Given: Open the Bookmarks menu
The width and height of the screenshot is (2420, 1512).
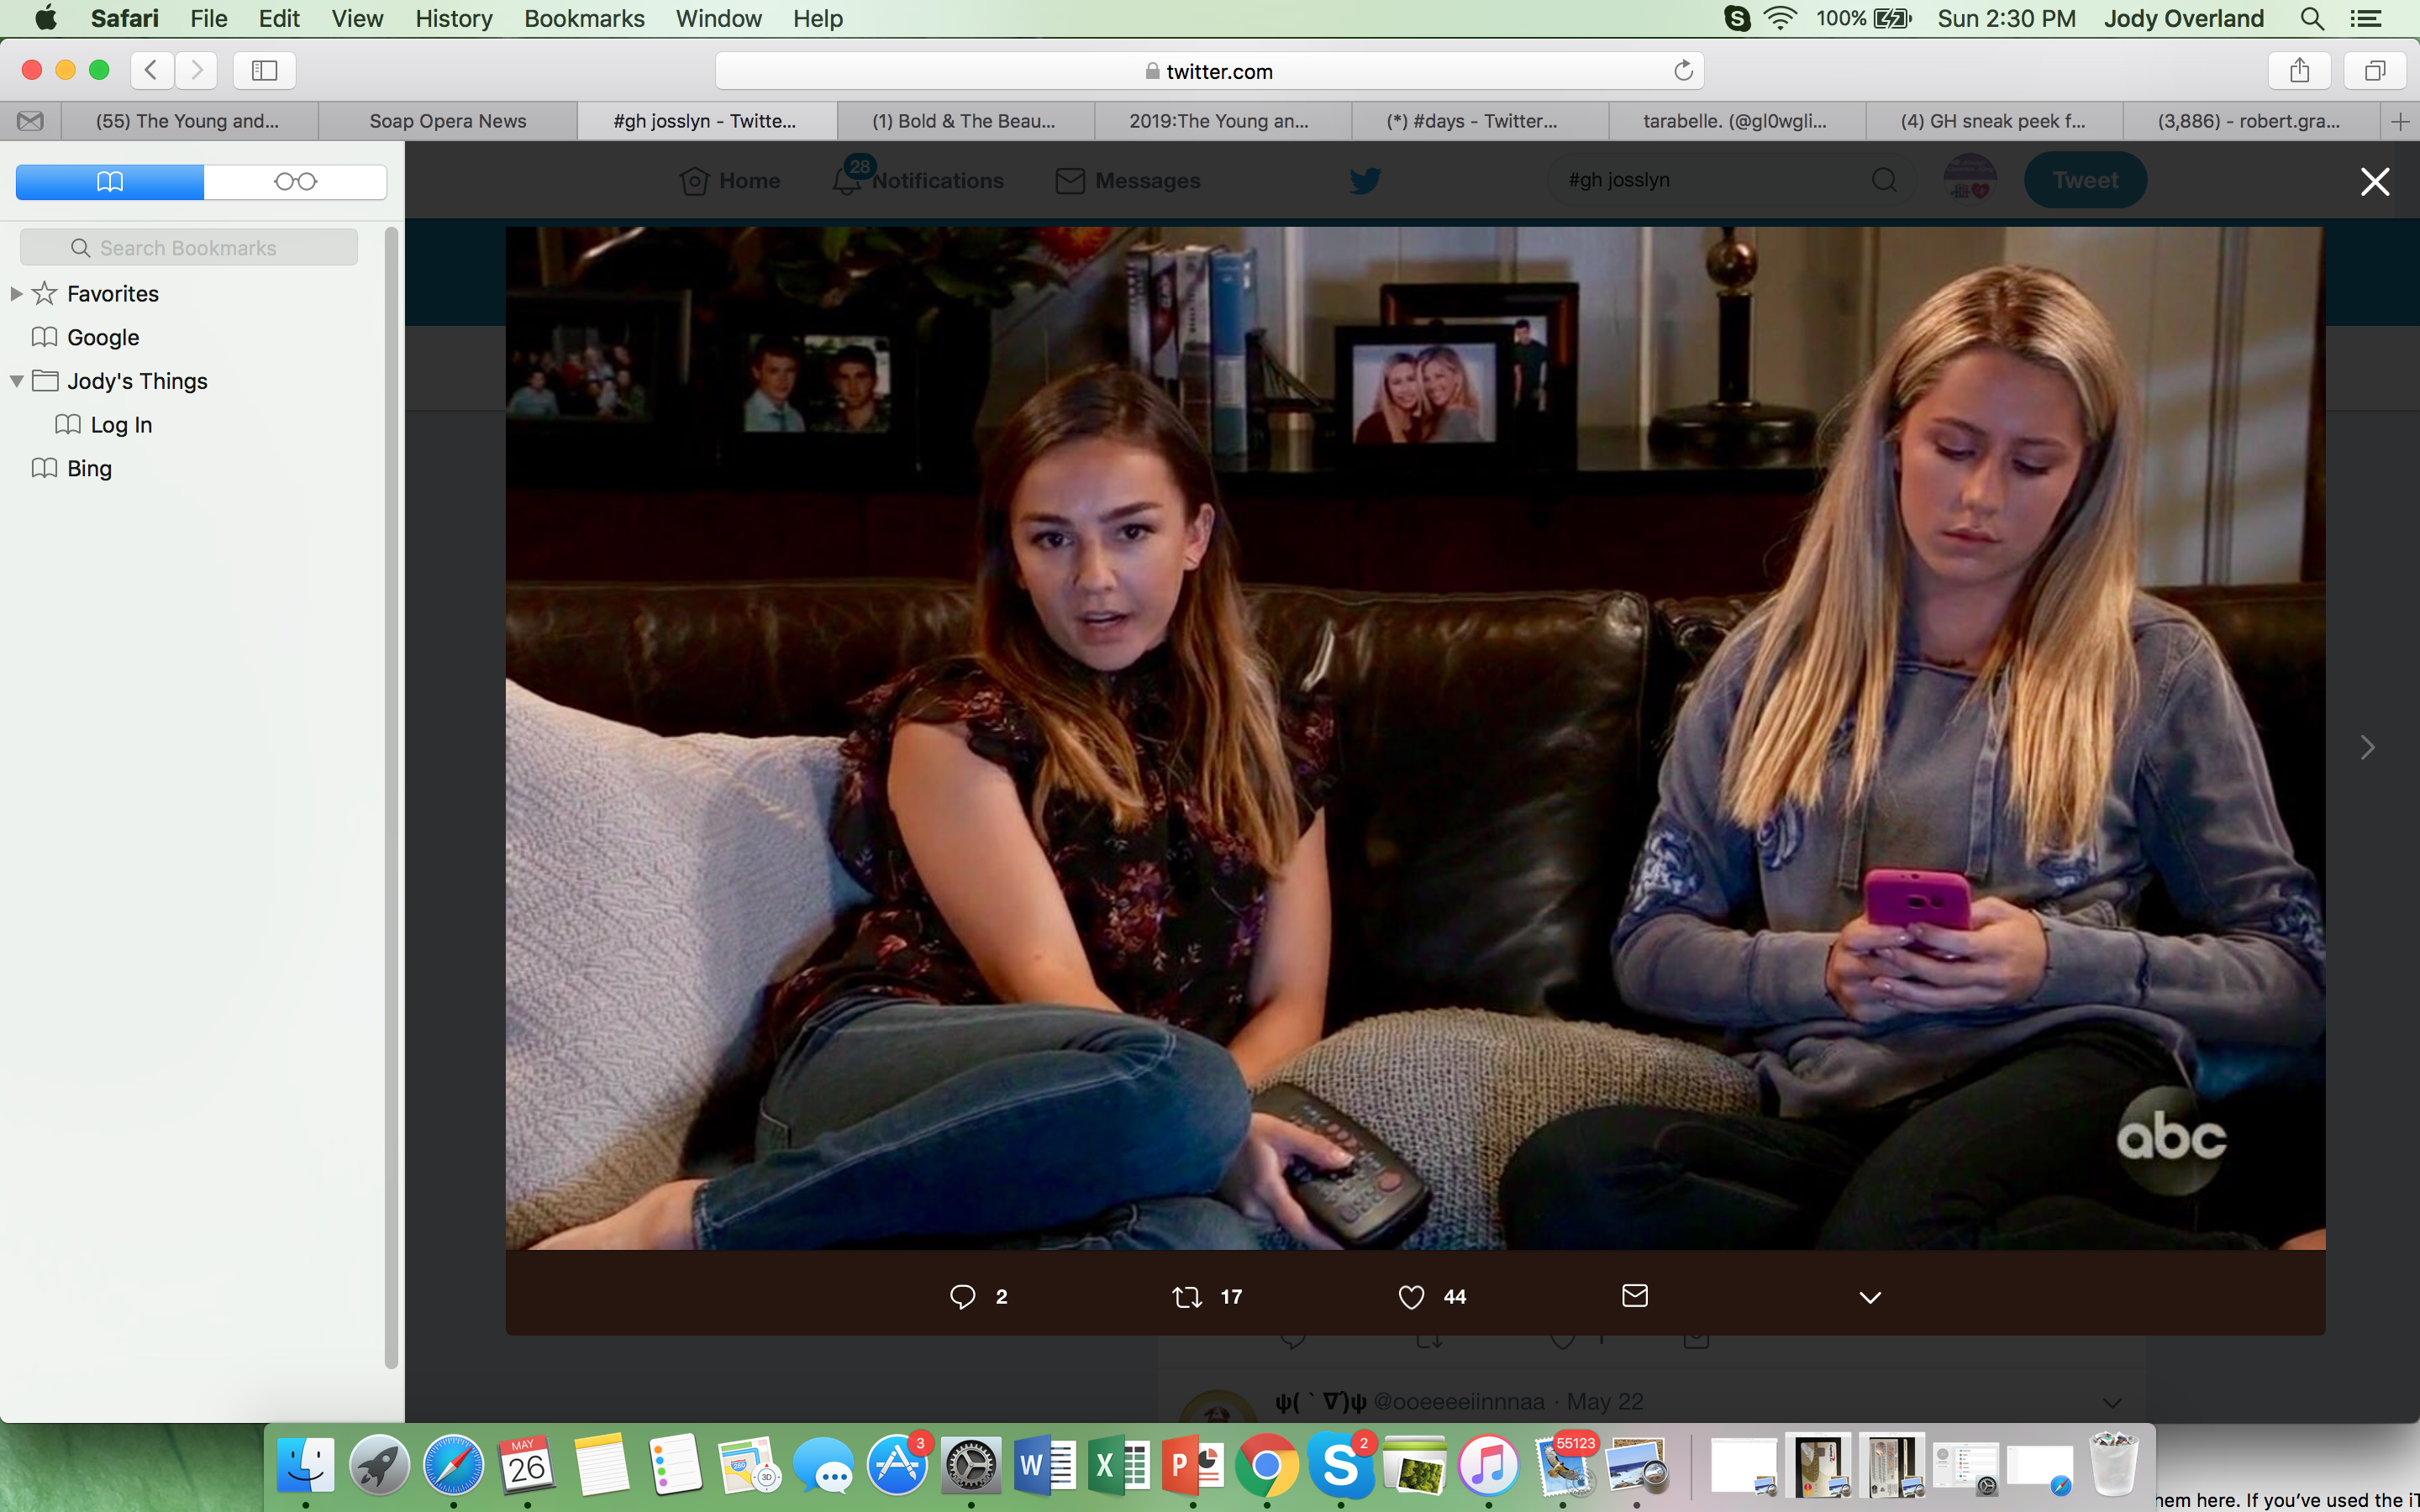Looking at the screenshot, I should tap(584, 18).
